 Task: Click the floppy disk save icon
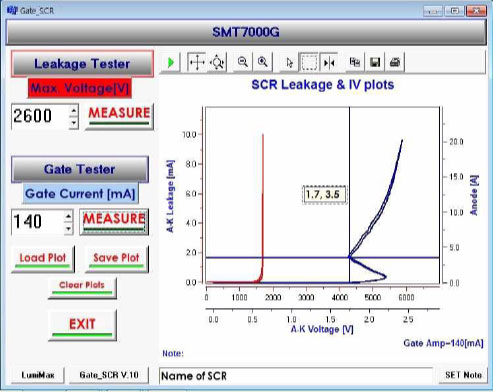click(375, 62)
